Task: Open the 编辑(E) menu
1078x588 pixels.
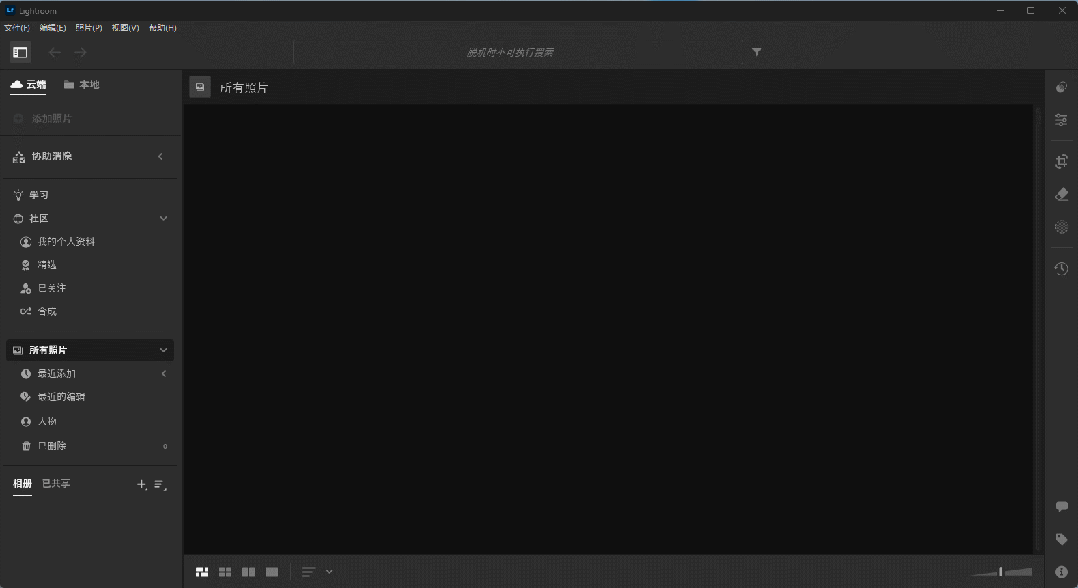Action: pyautogui.click(x=53, y=28)
